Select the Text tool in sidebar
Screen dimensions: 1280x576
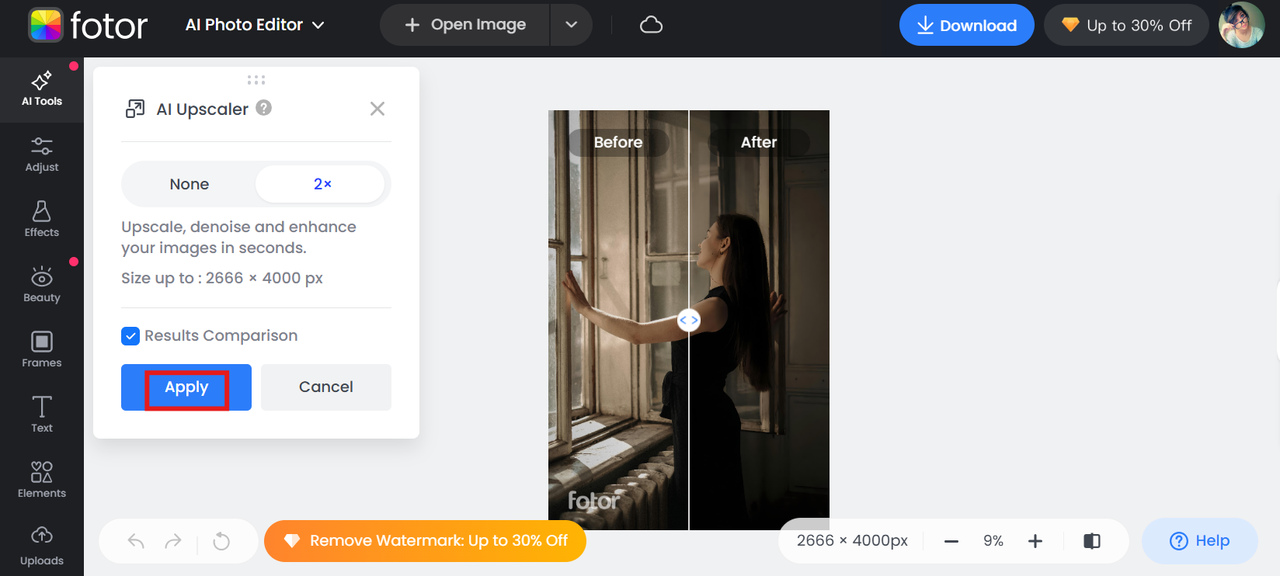point(42,414)
